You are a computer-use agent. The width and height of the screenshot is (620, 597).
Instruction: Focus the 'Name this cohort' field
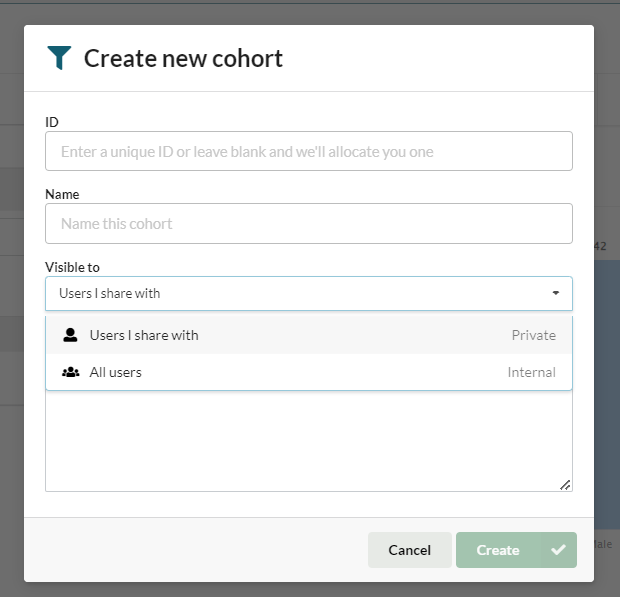pyautogui.click(x=308, y=224)
